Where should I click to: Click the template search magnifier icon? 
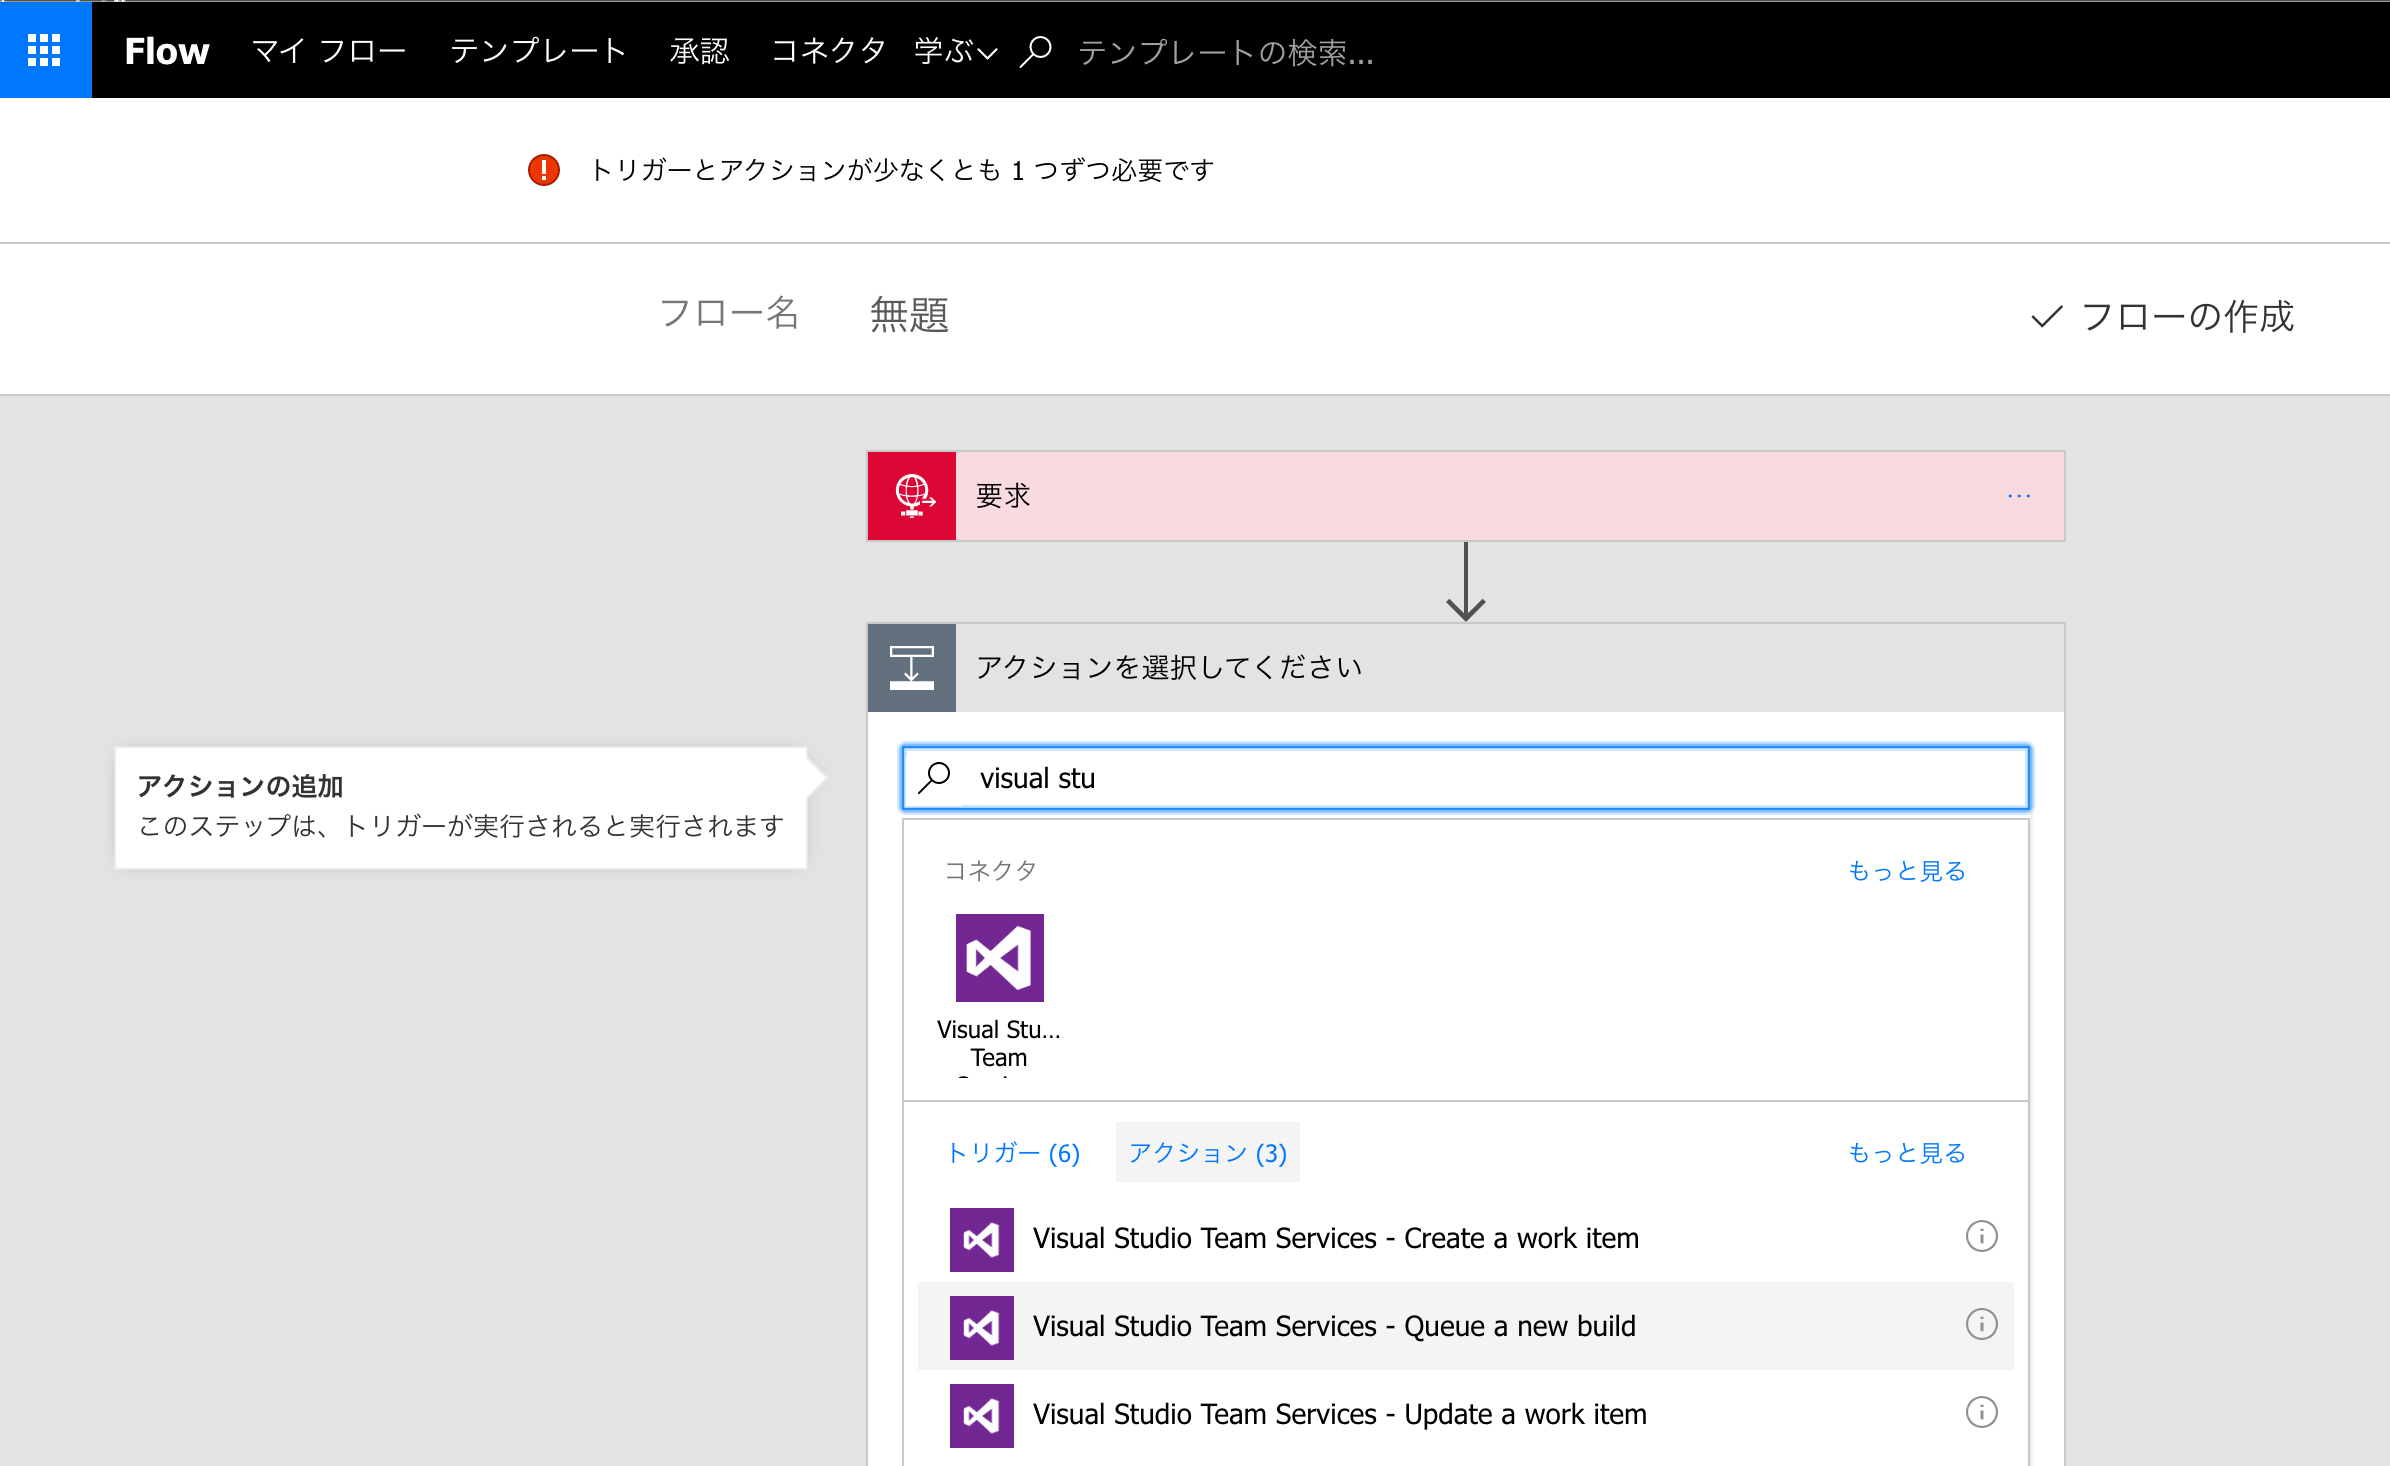tap(1036, 51)
